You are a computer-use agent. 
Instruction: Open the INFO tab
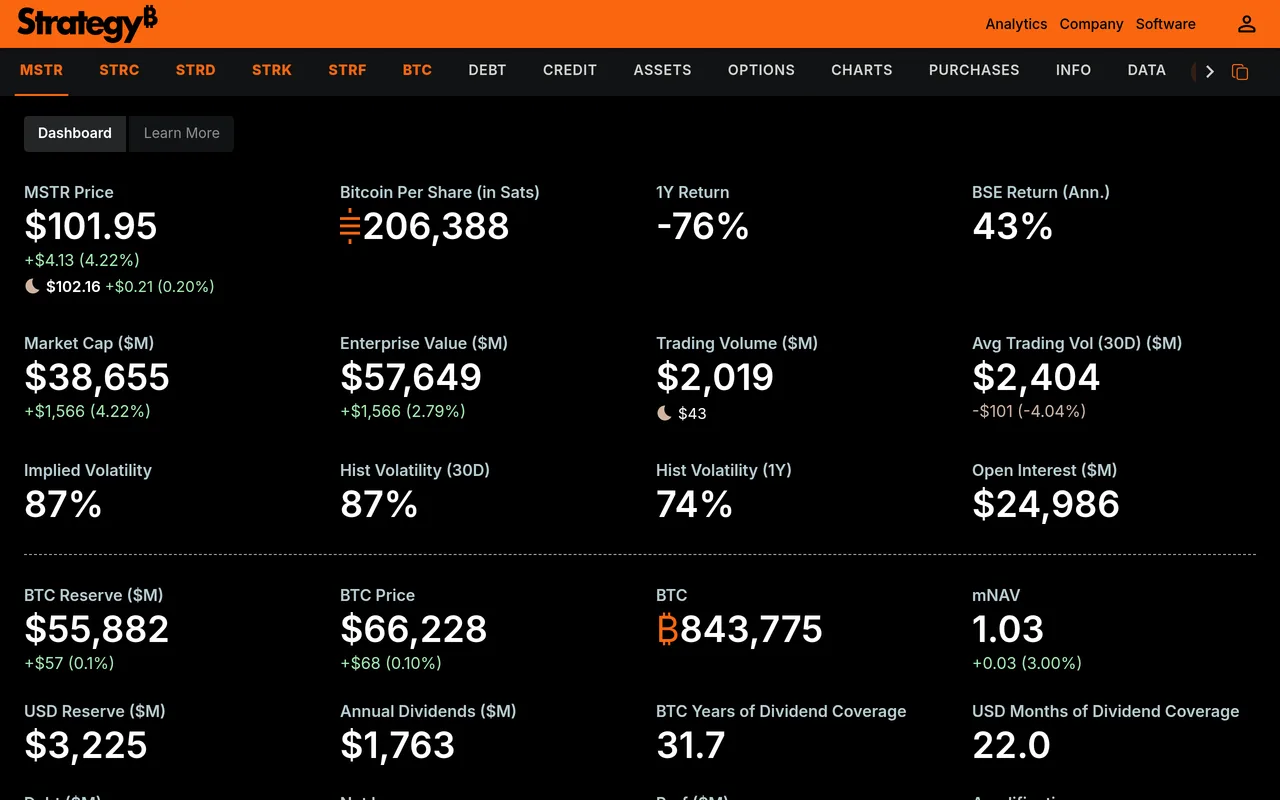point(1073,70)
